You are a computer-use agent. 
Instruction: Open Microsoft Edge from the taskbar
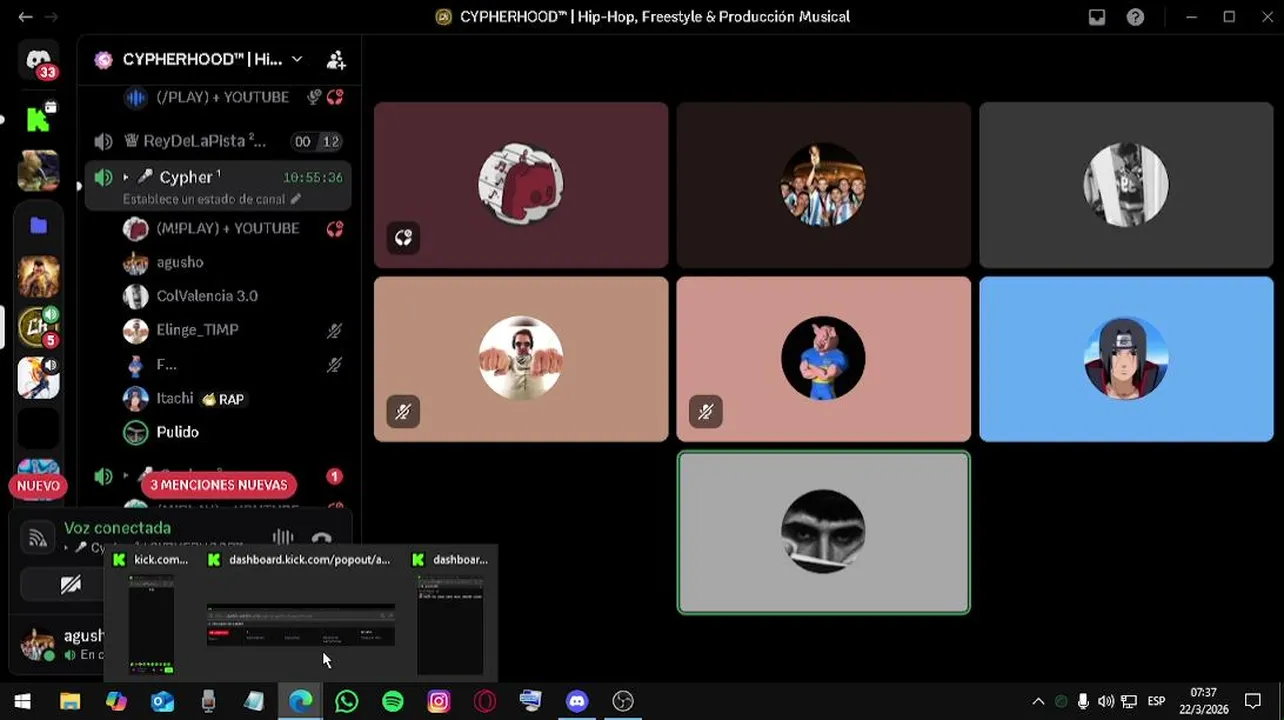point(300,701)
